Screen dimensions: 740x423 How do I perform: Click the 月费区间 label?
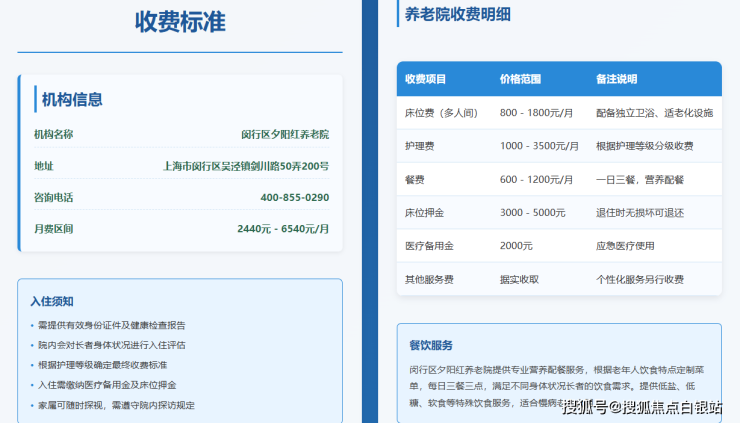(x=53, y=229)
